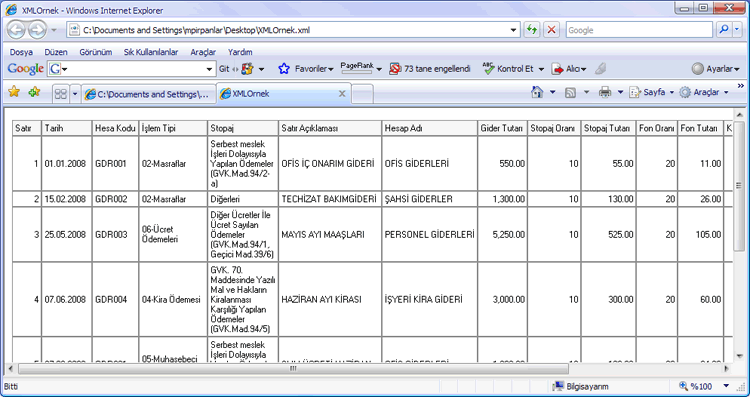The height and width of the screenshot is (397, 750).
Task: Click the 04-Kira Ödemesi cell
Action: (x=173, y=299)
